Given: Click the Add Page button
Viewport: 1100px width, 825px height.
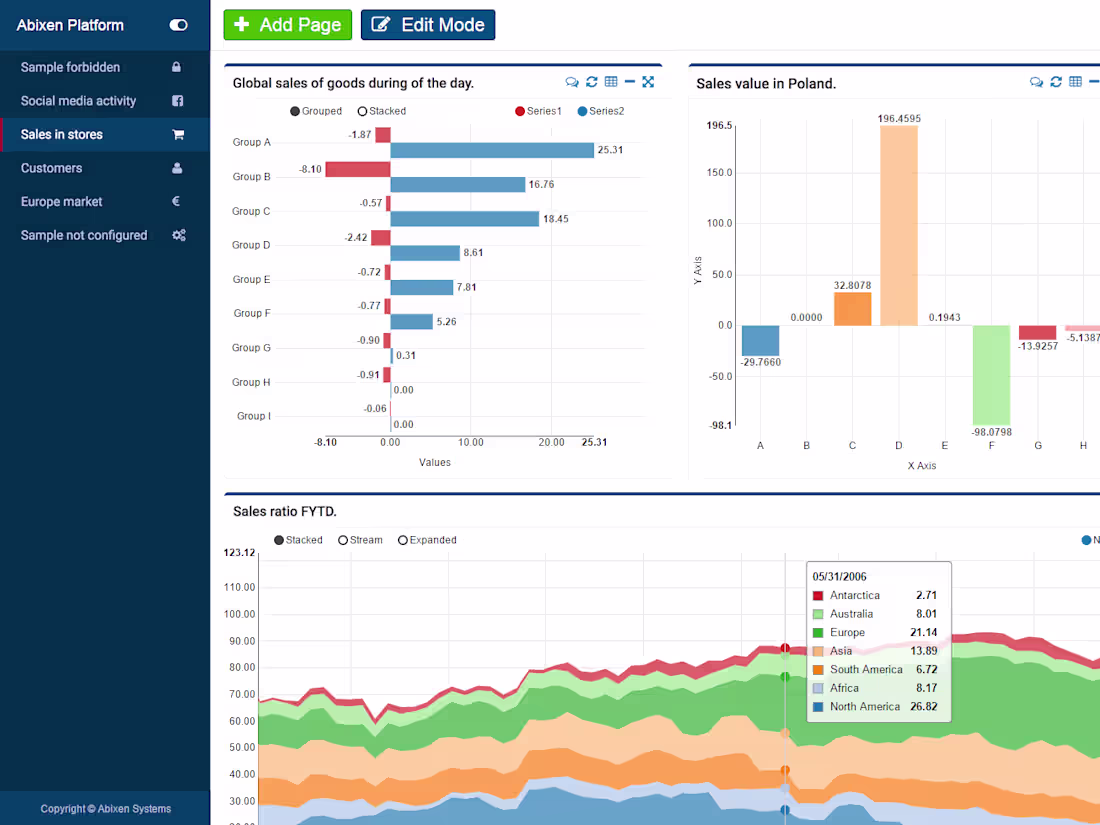Looking at the screenshot, I should coord(287,25).
